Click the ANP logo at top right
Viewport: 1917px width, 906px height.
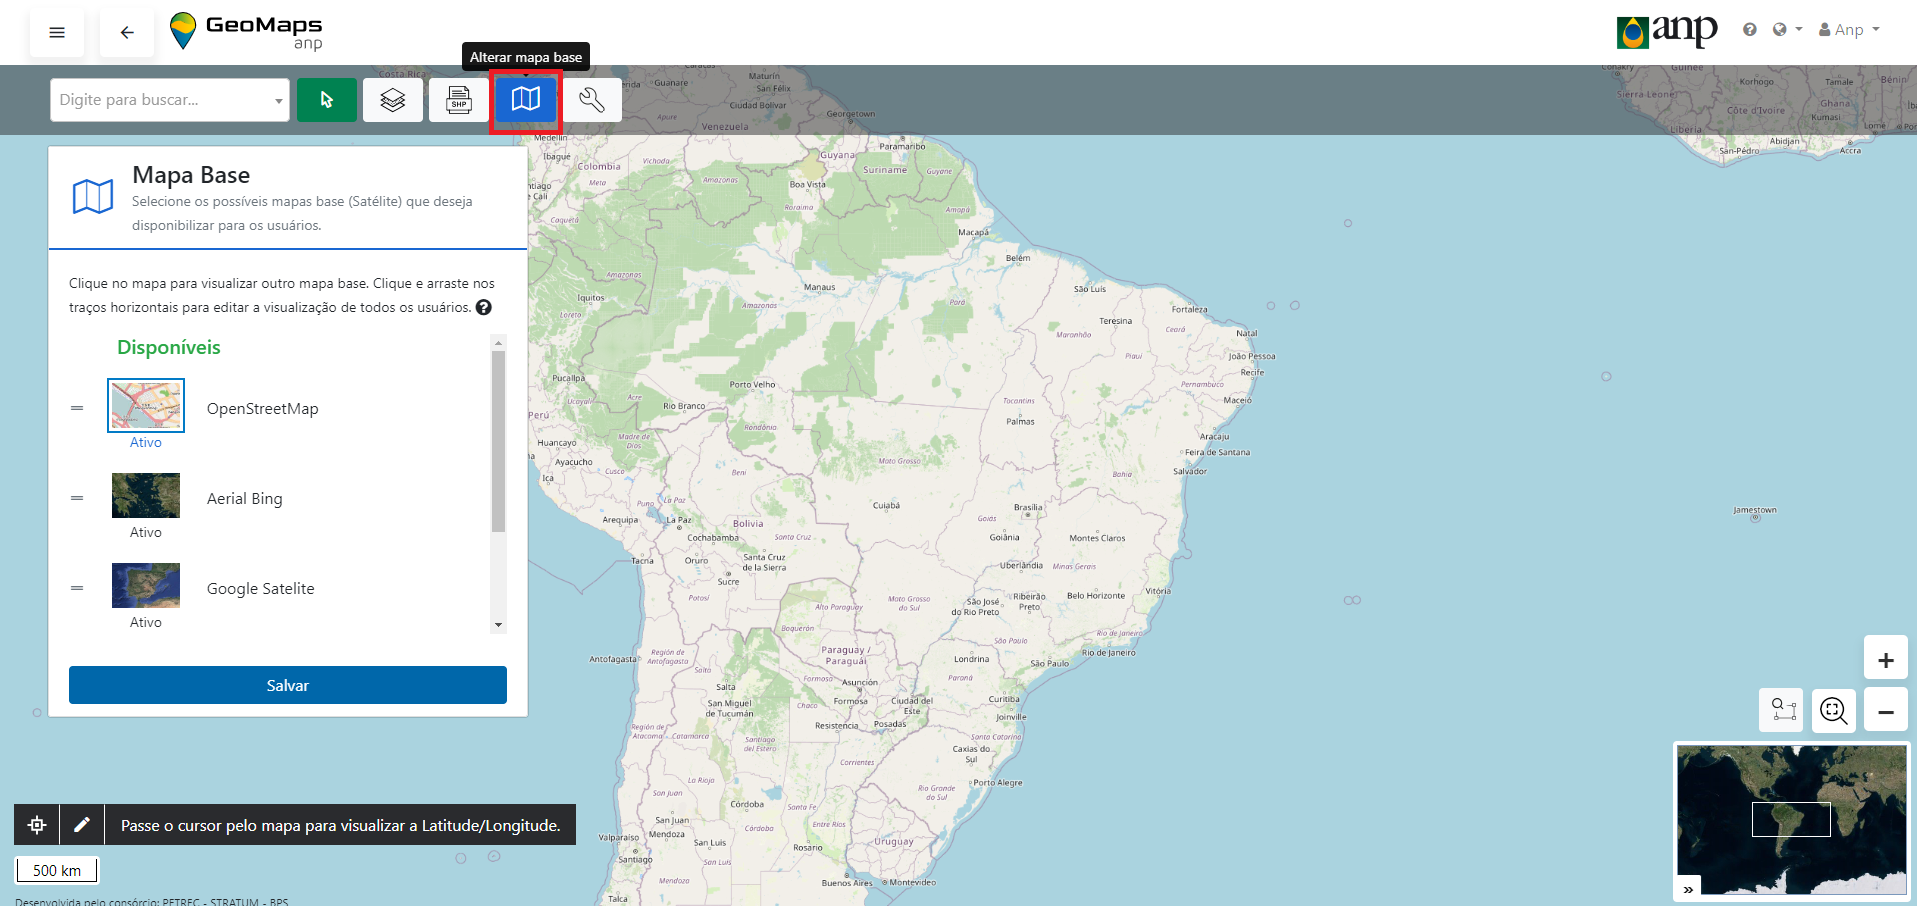pos(1667,31)
